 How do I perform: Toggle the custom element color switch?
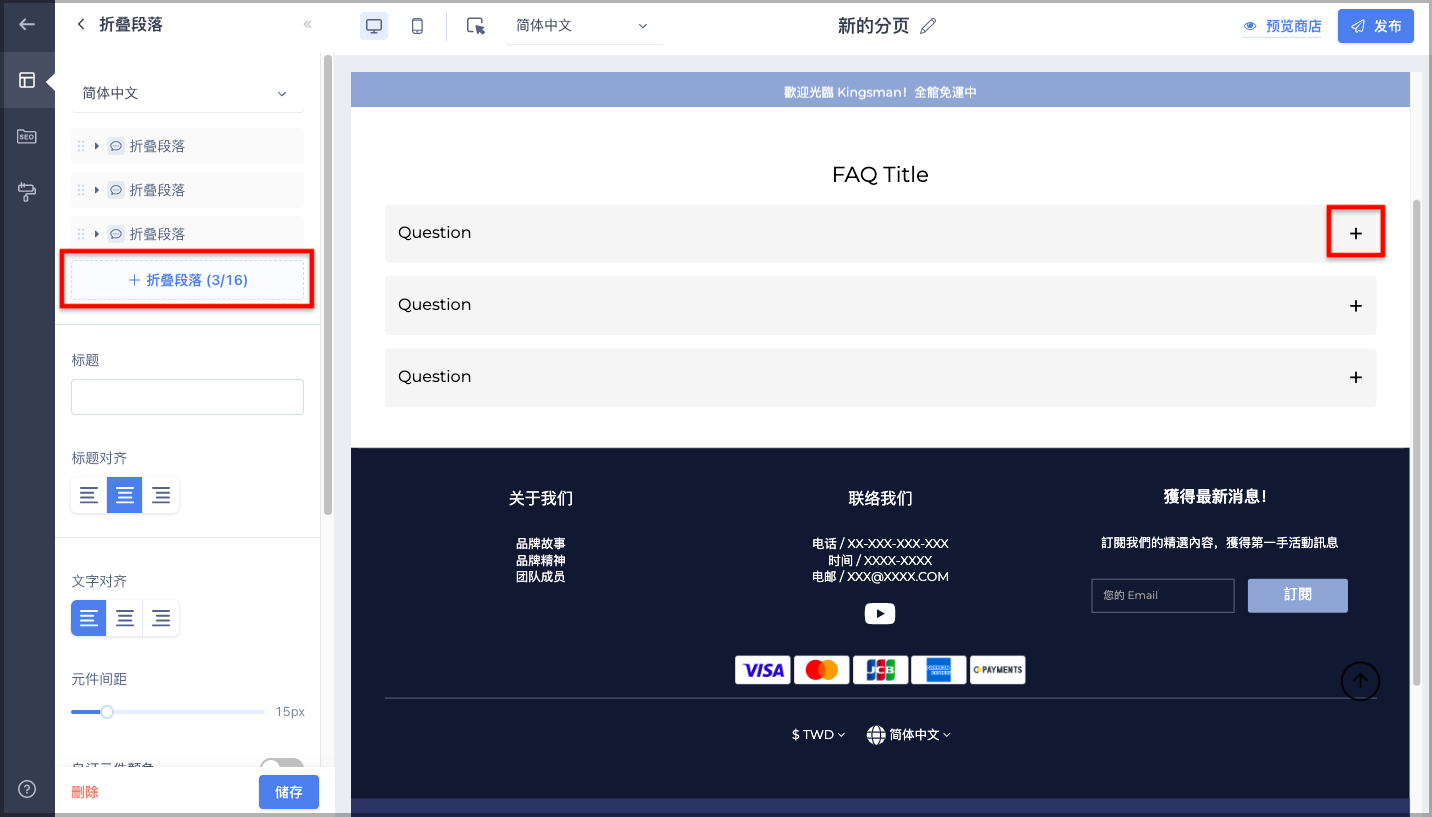click(281, 766)
